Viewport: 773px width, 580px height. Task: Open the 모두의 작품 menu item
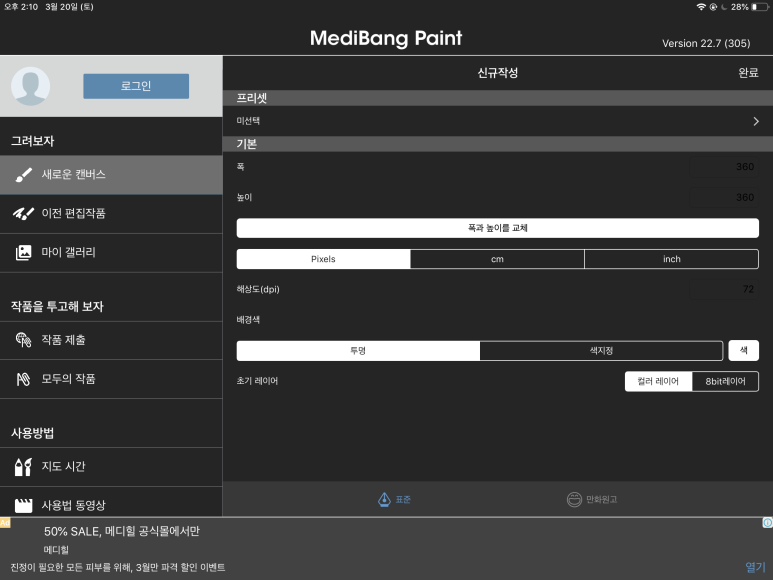pos(111,379)
